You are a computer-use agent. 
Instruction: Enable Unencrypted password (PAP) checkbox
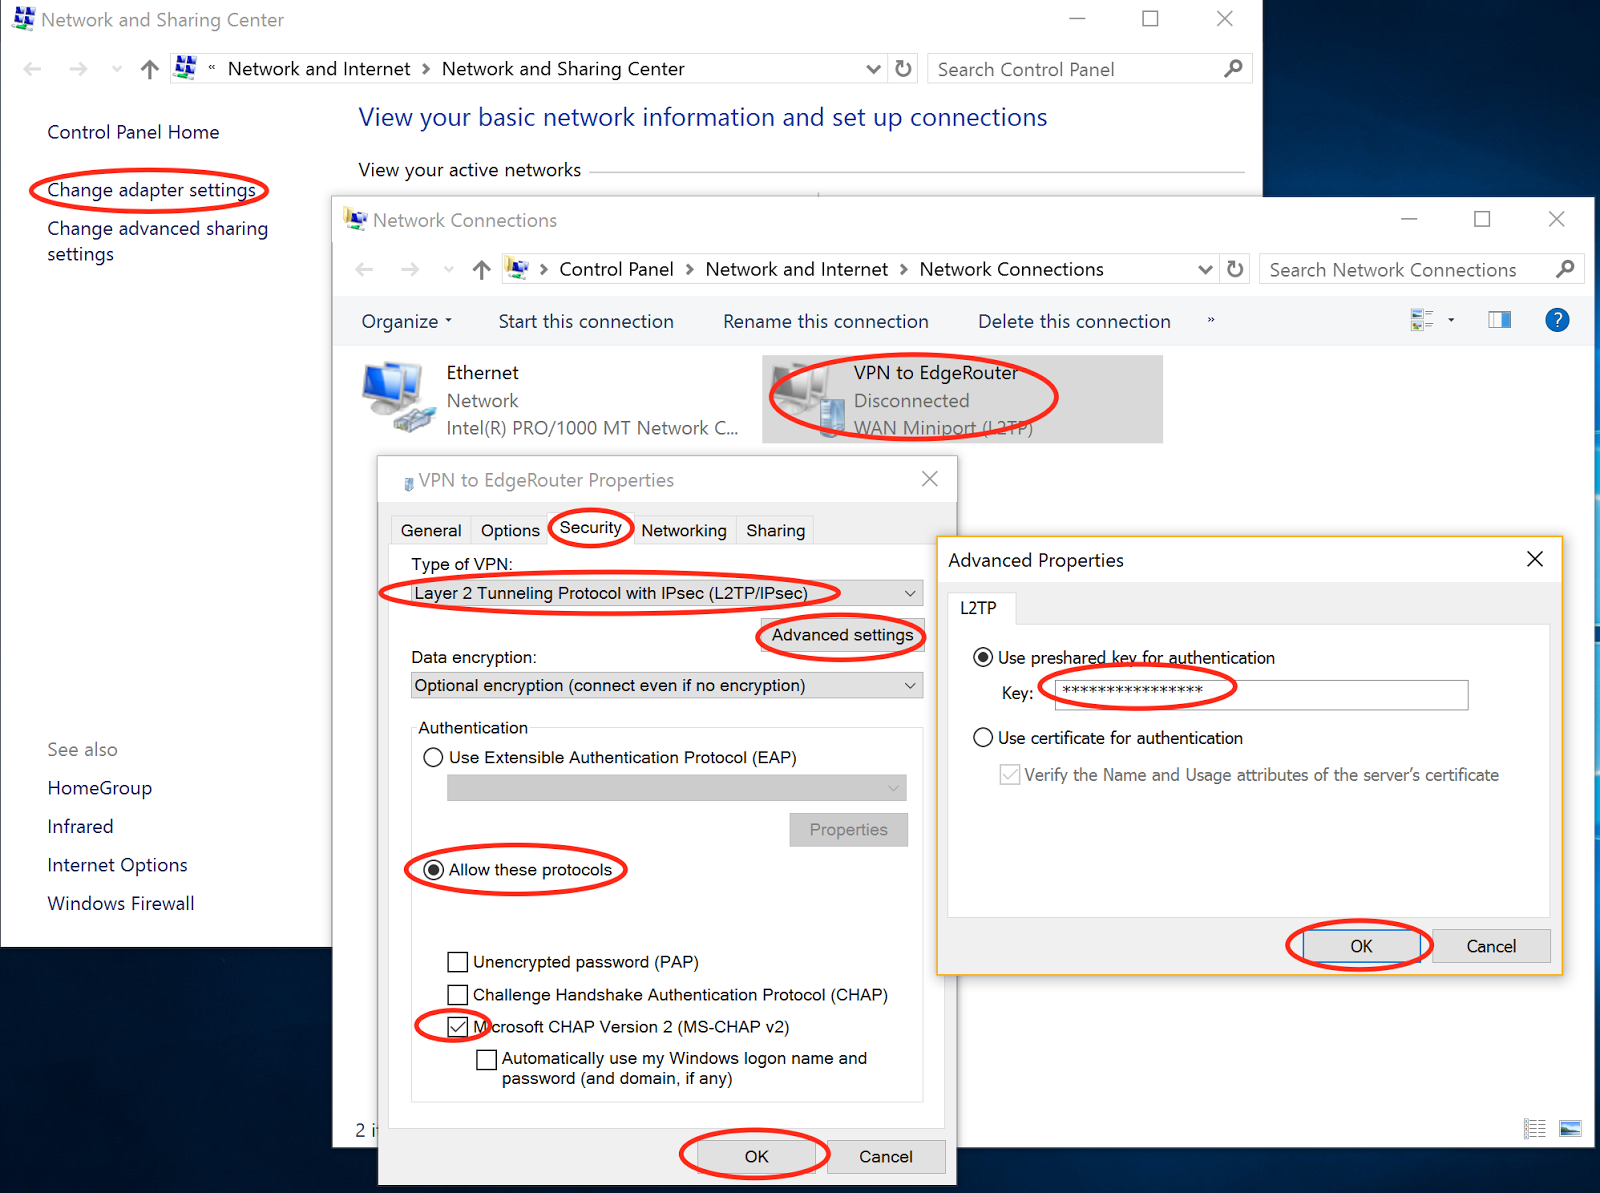[x=458, y=962]
